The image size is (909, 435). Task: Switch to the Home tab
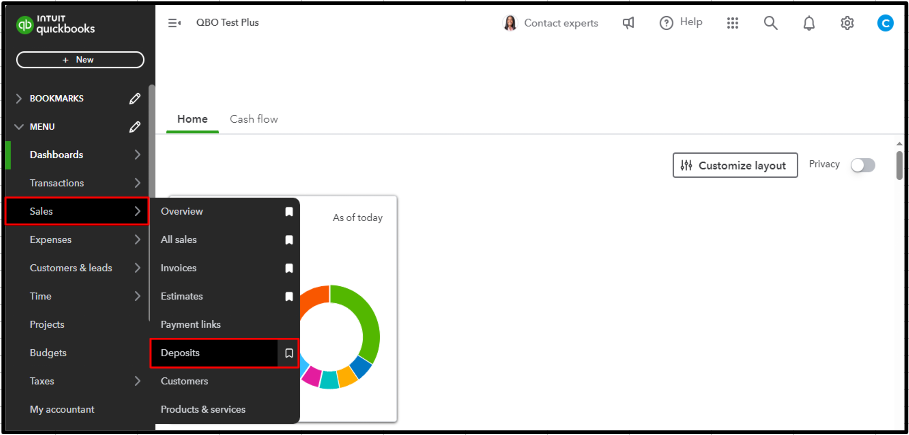[x=192, y=119]
